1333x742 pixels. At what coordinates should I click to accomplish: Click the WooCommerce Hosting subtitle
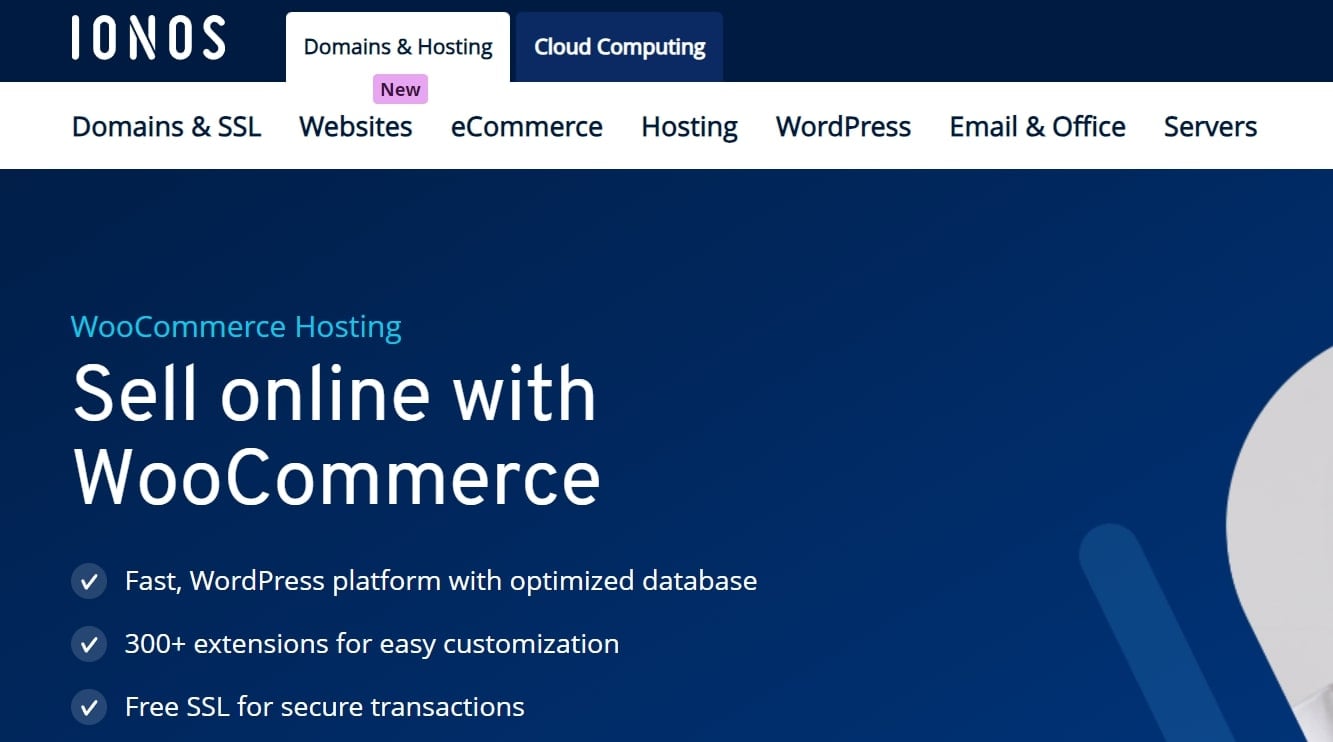236,327
